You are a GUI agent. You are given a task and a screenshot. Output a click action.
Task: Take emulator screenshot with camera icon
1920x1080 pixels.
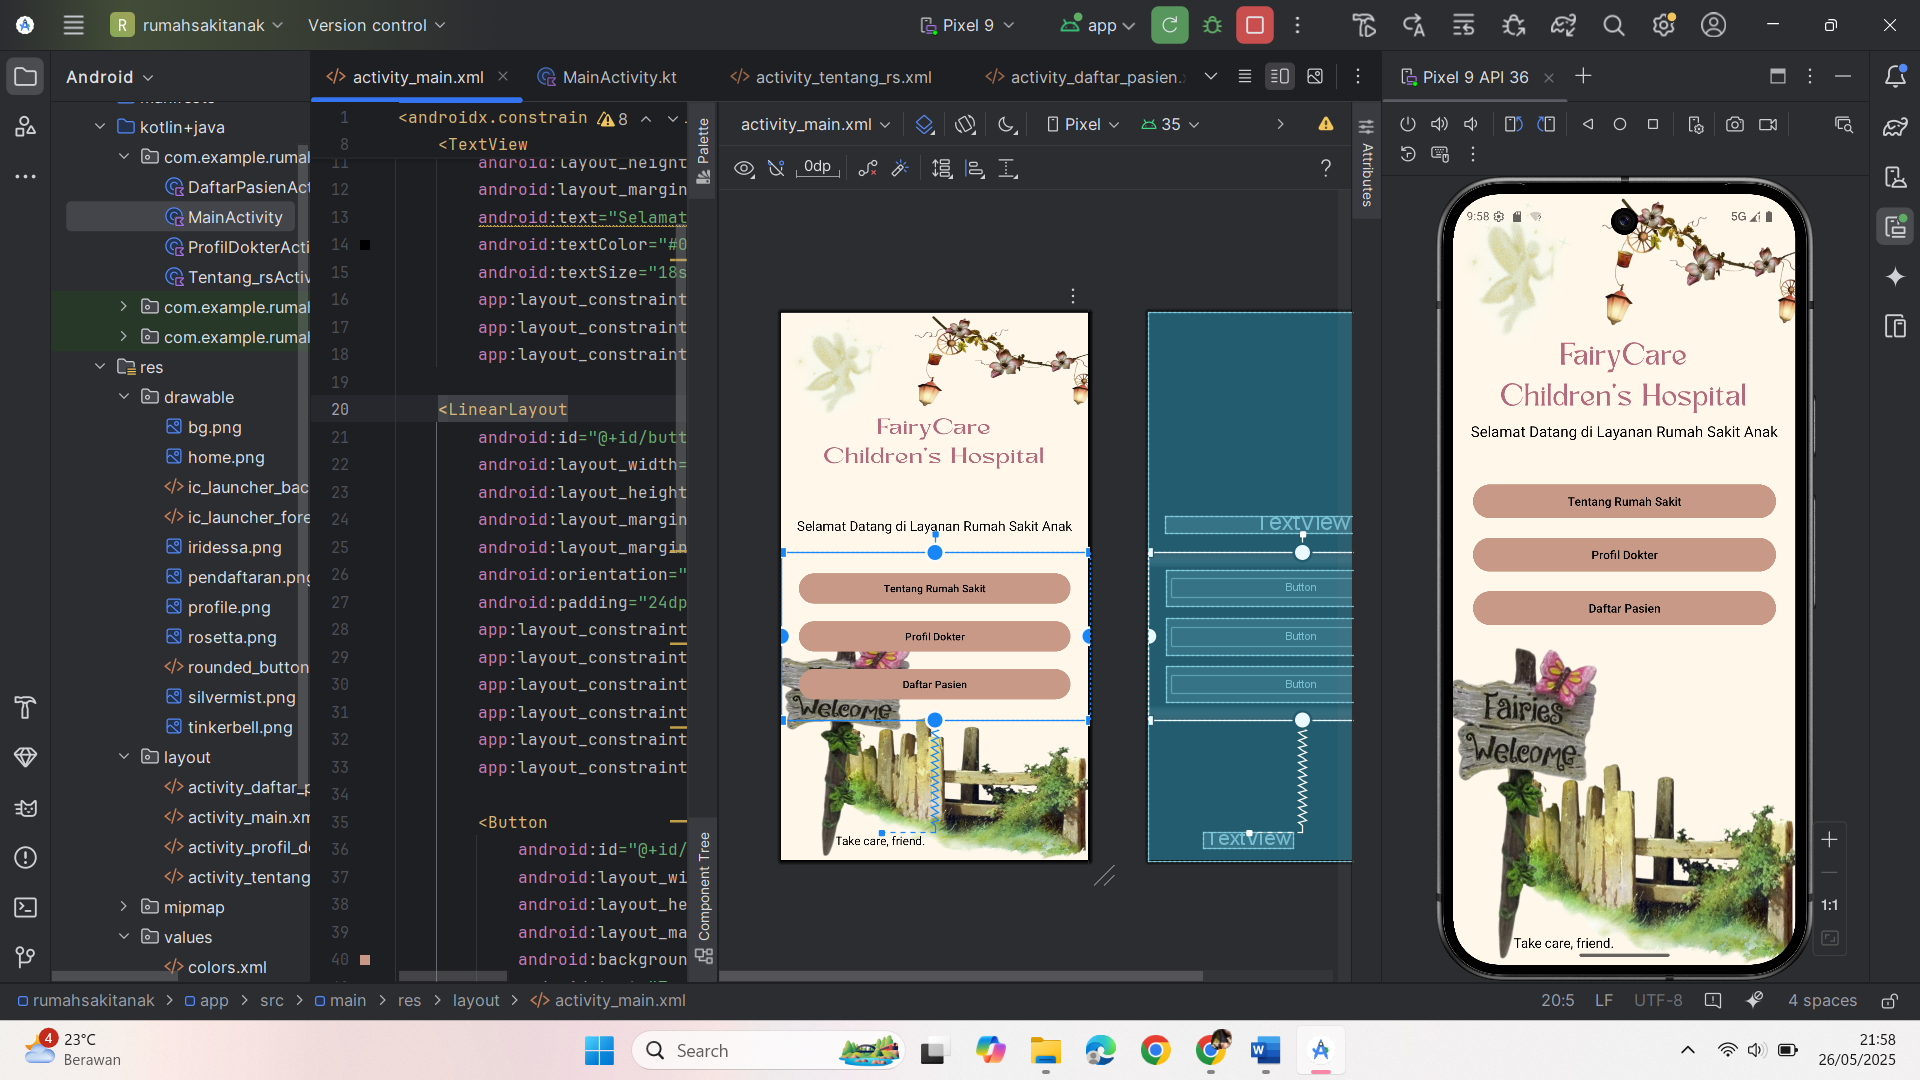[1735, 124]
